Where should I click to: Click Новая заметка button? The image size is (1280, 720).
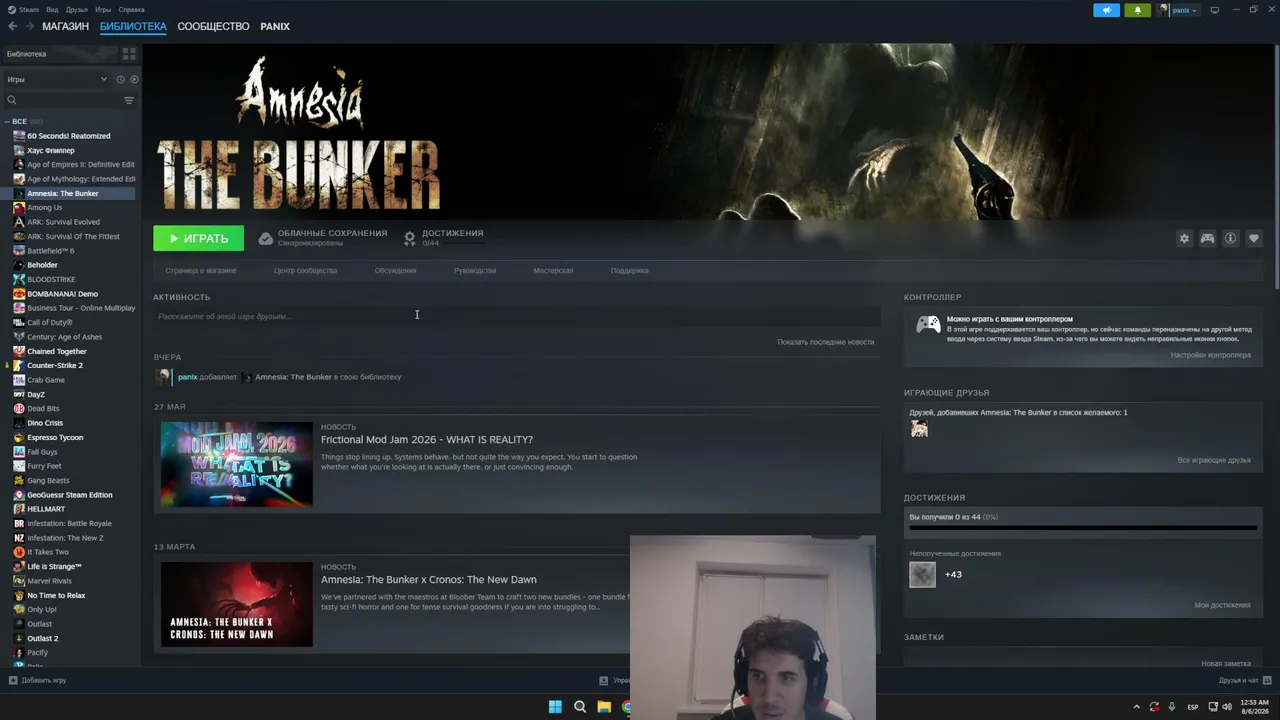[x=1226, y=663]
